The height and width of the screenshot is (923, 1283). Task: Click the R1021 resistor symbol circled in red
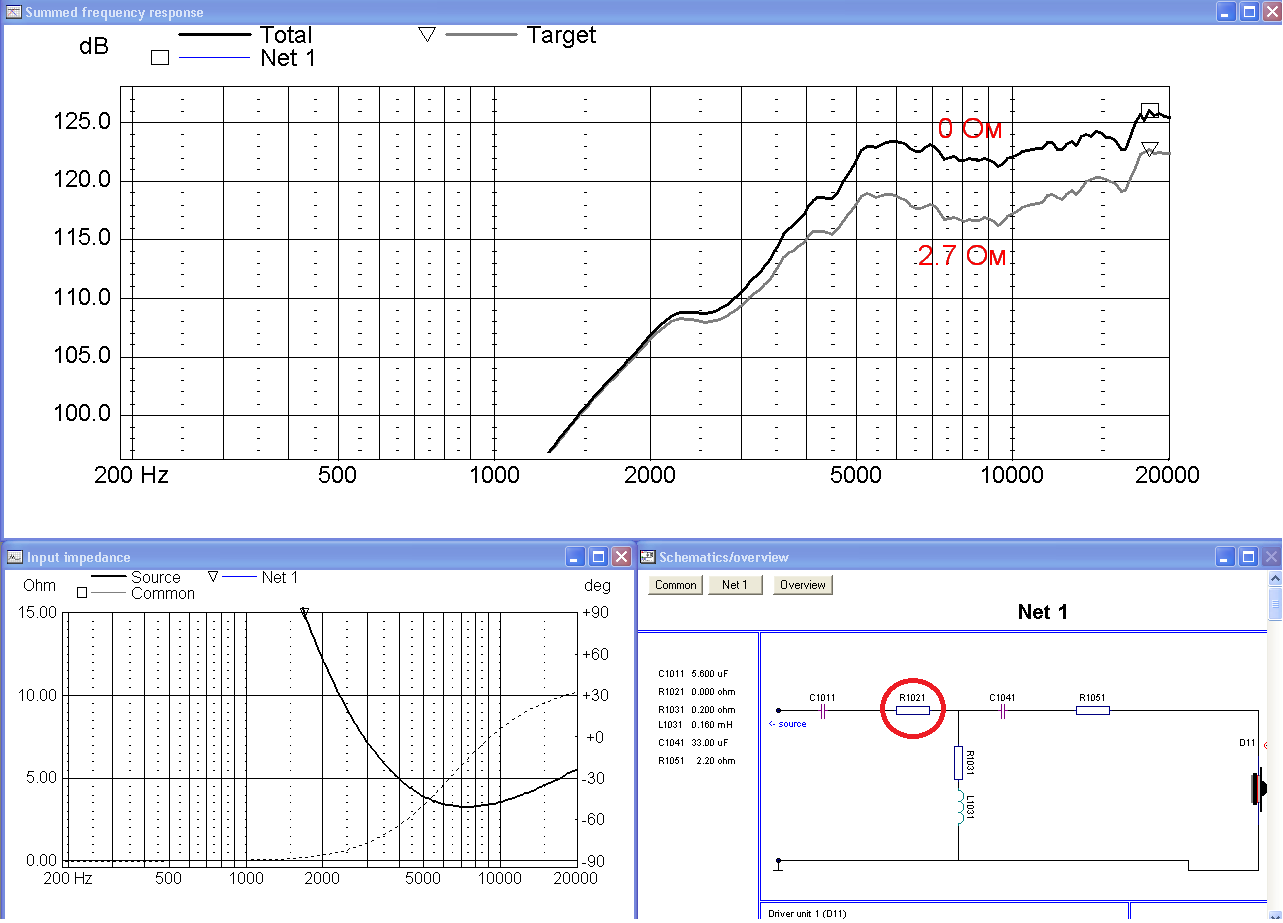tap(912, 711)
